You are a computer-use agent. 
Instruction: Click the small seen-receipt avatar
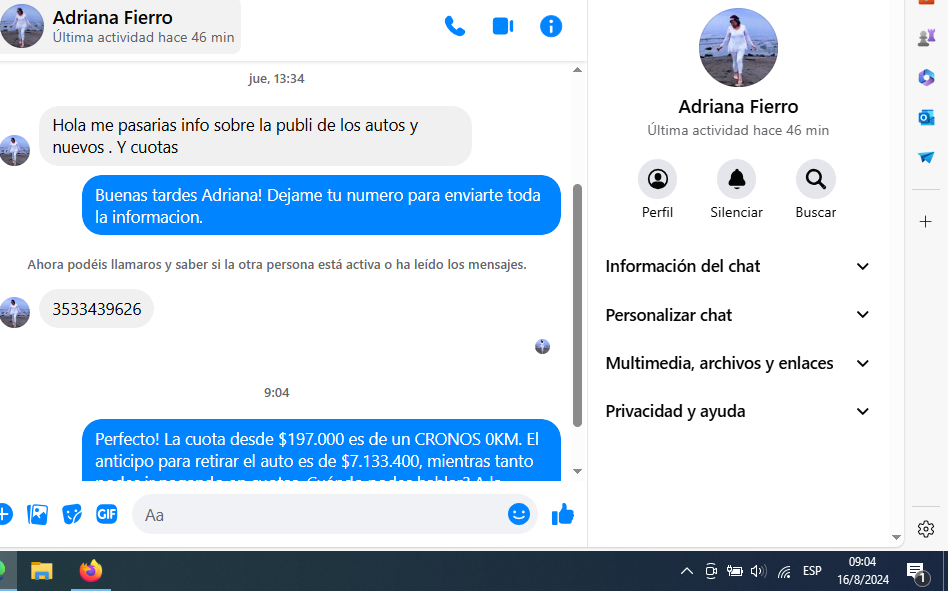point(542,346)
